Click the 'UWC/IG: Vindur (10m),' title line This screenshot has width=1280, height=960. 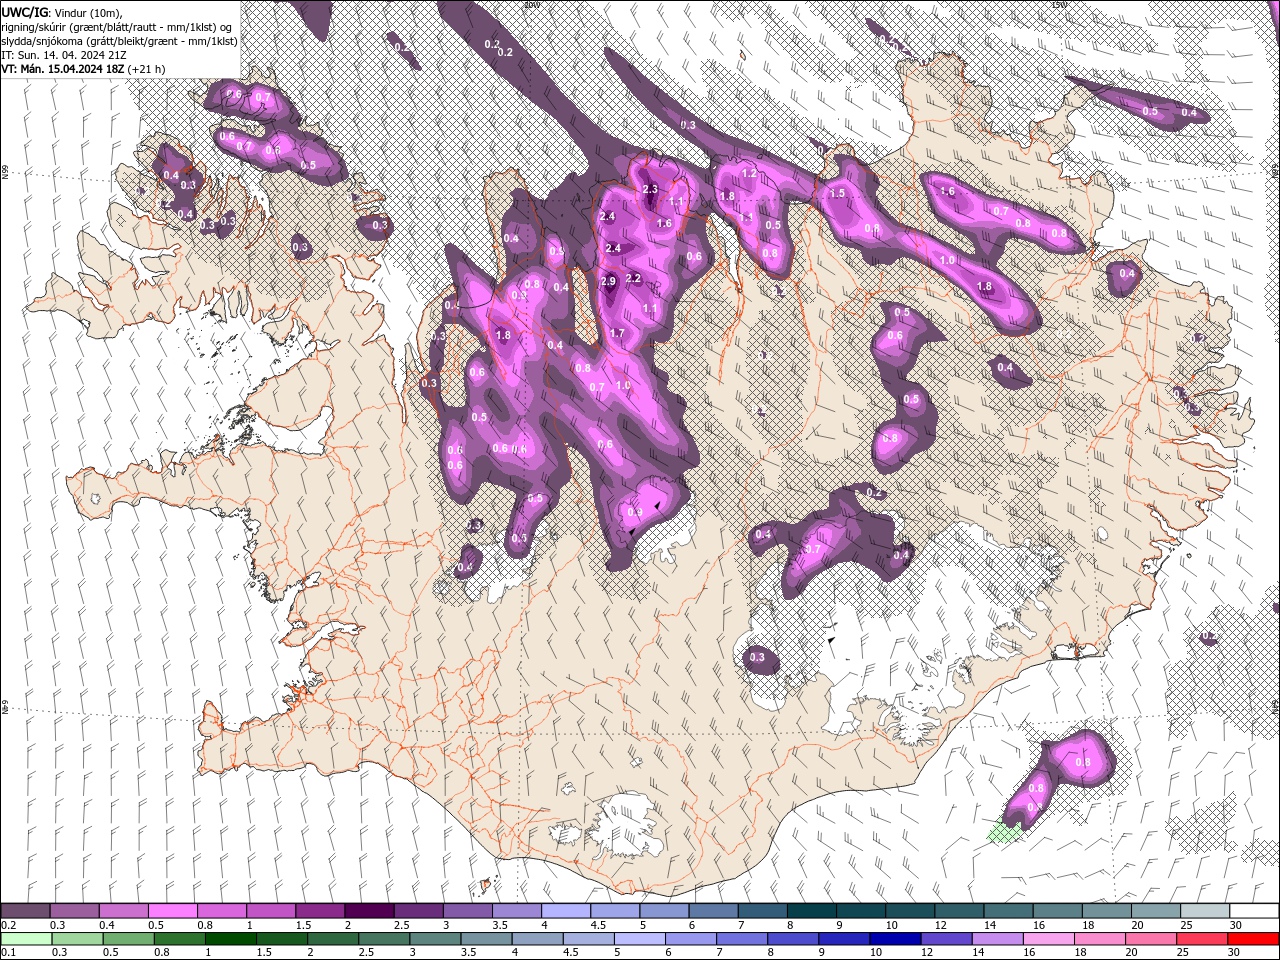(61, 12)
